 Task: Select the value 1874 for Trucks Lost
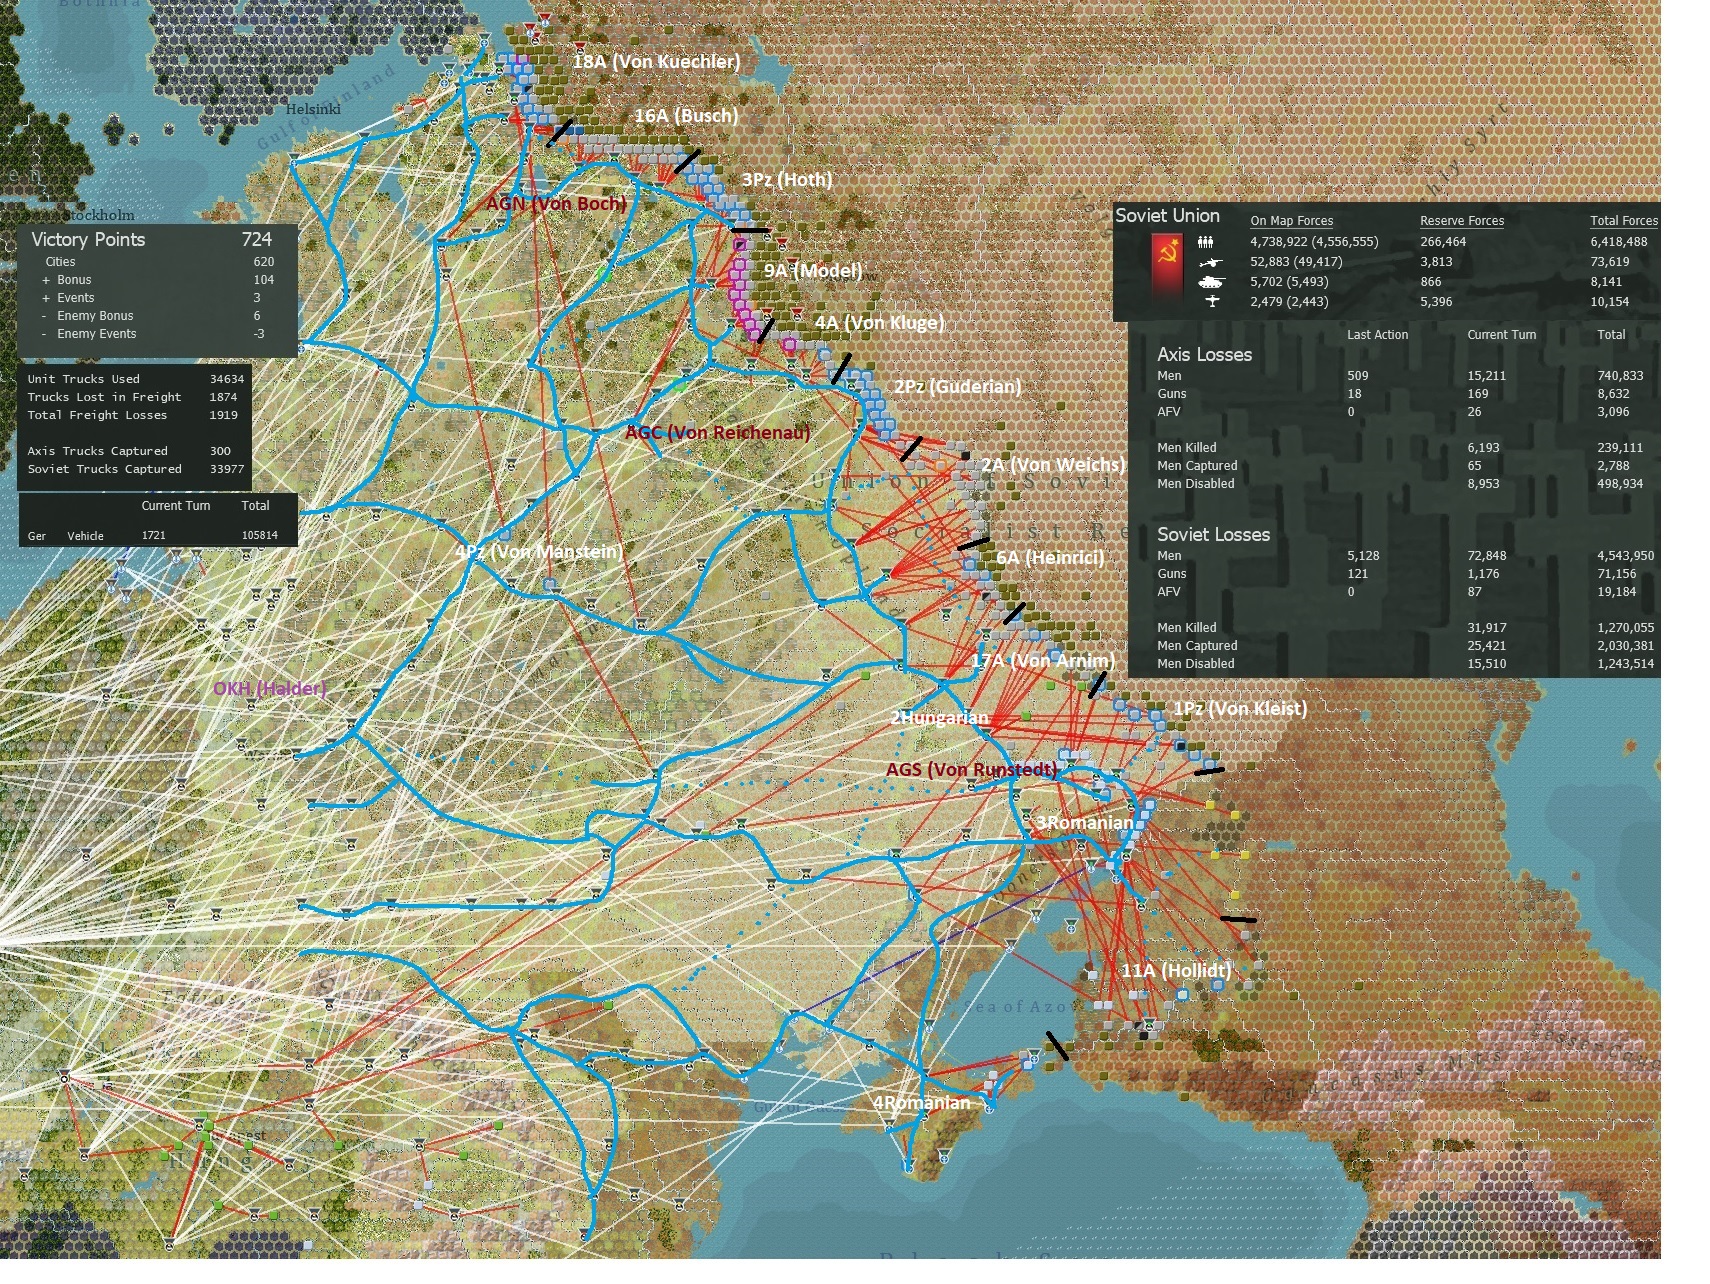coord(223,397)
